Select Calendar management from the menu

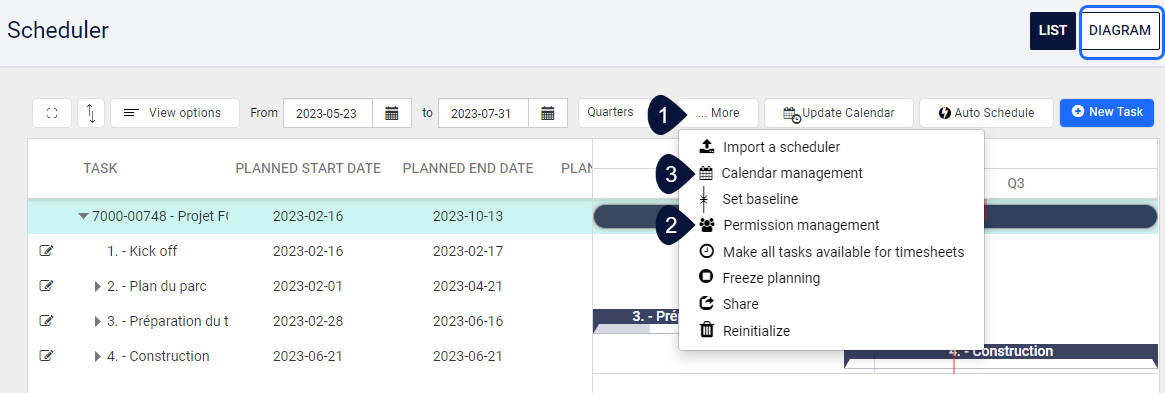click(x=792, y=173)
